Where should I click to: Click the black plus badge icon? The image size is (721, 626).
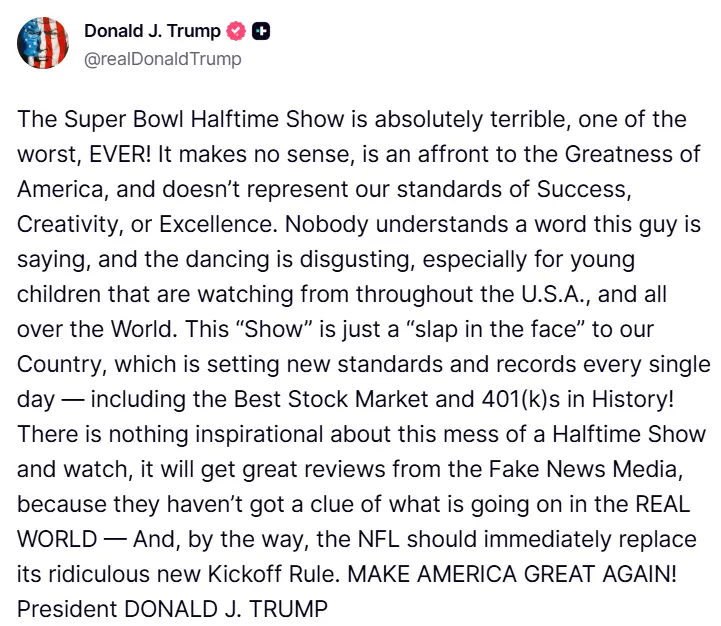point(261,32)
